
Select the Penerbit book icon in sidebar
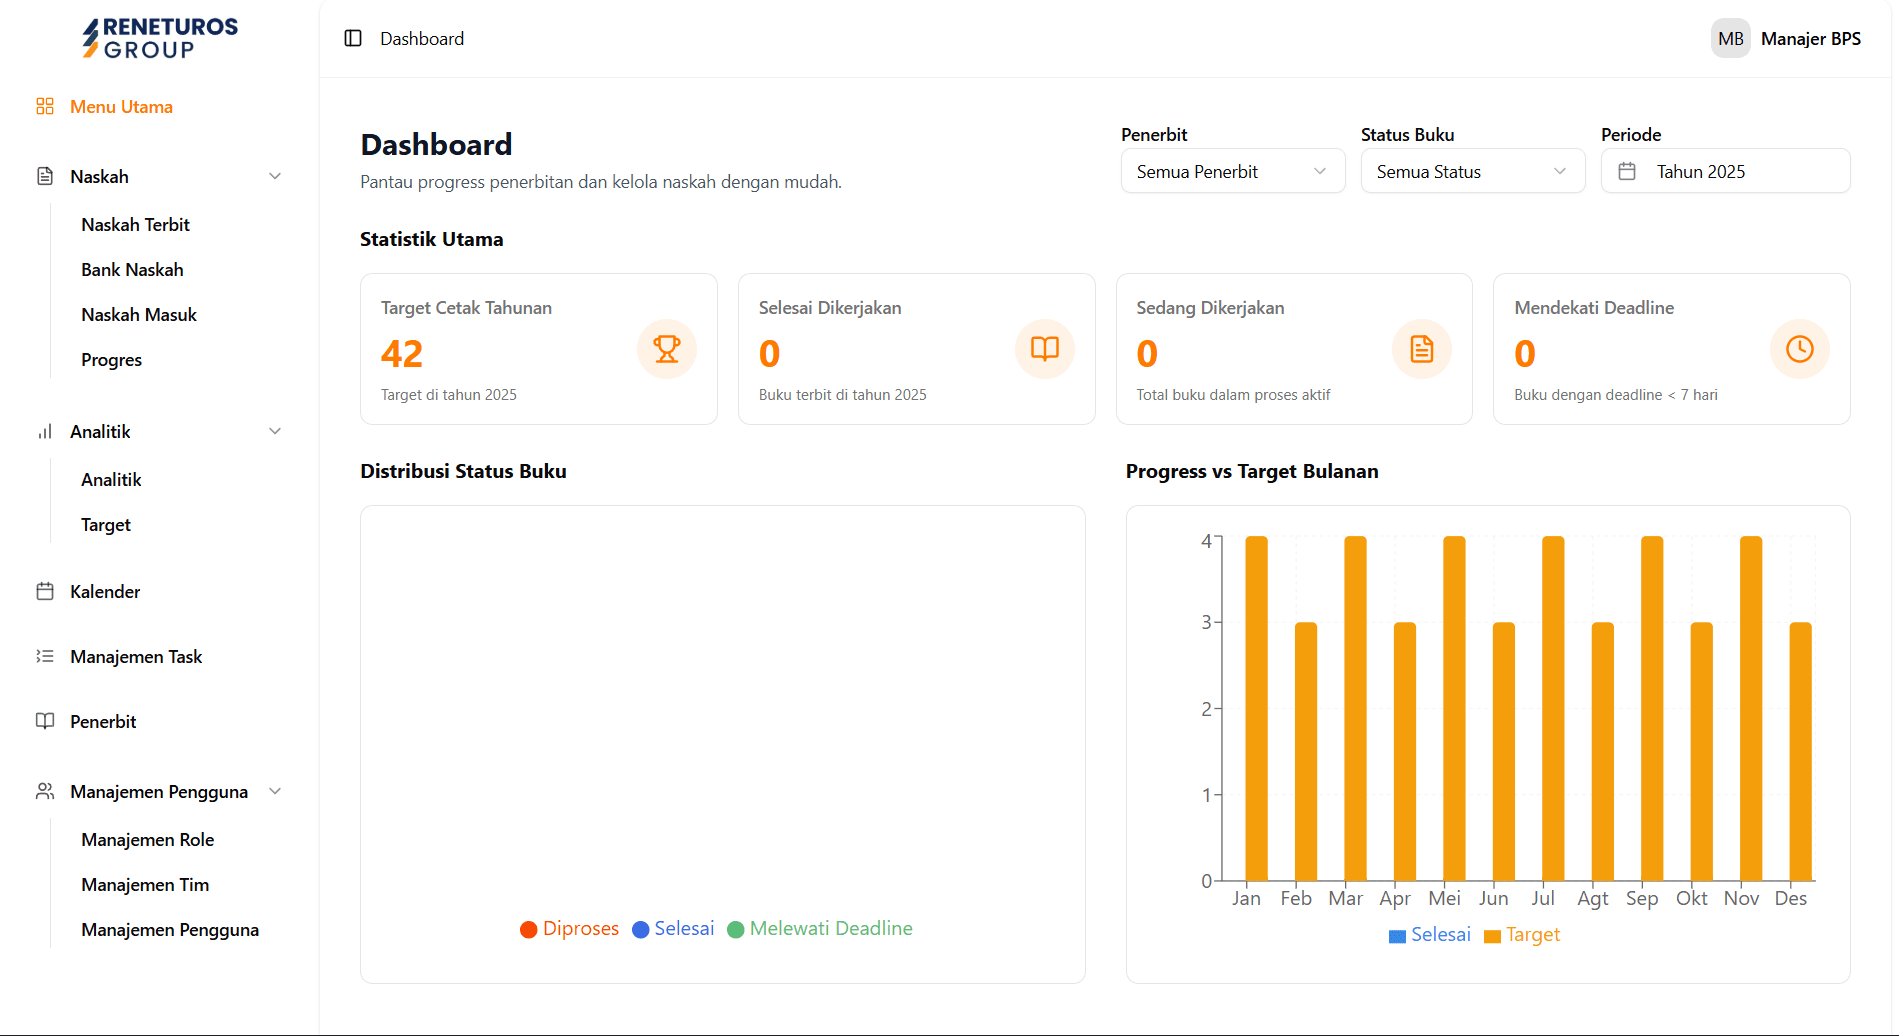click(x=45, y=721)
